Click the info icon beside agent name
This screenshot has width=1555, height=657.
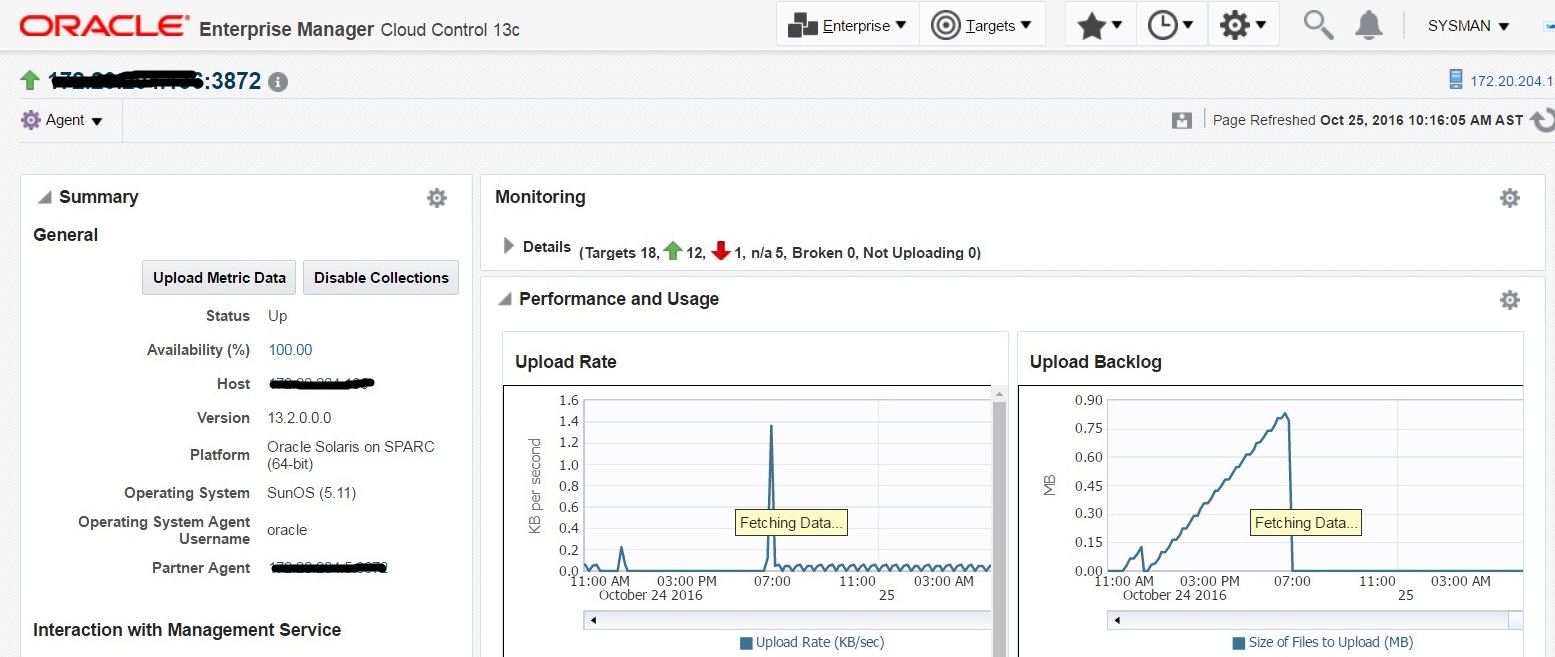click(278, 82)
